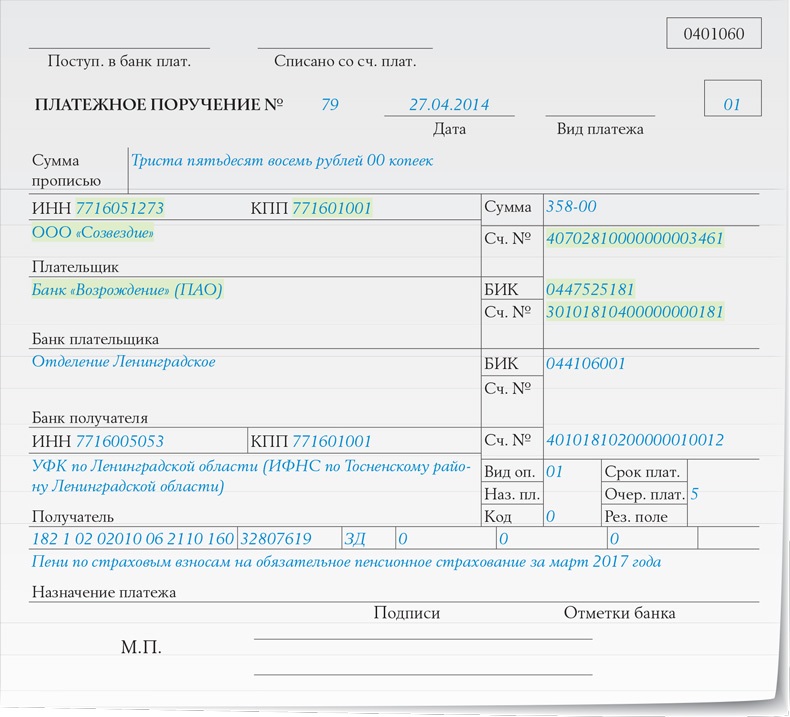Click the 'Дата' label under the date
790x717 pixels.
click(x=449, y=129)
